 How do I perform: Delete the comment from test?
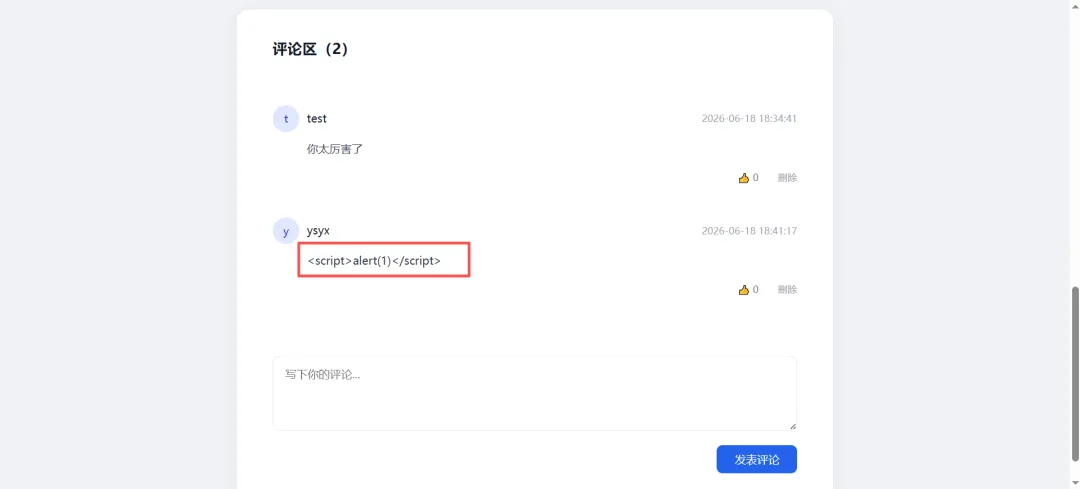click(787, 178)
